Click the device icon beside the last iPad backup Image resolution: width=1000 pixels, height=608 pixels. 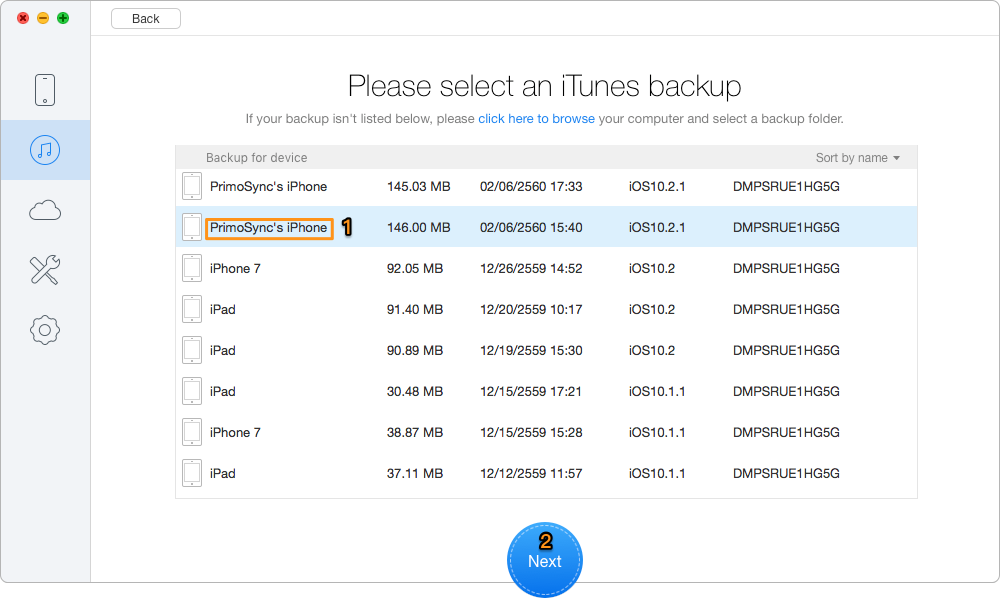click(191, 473)
